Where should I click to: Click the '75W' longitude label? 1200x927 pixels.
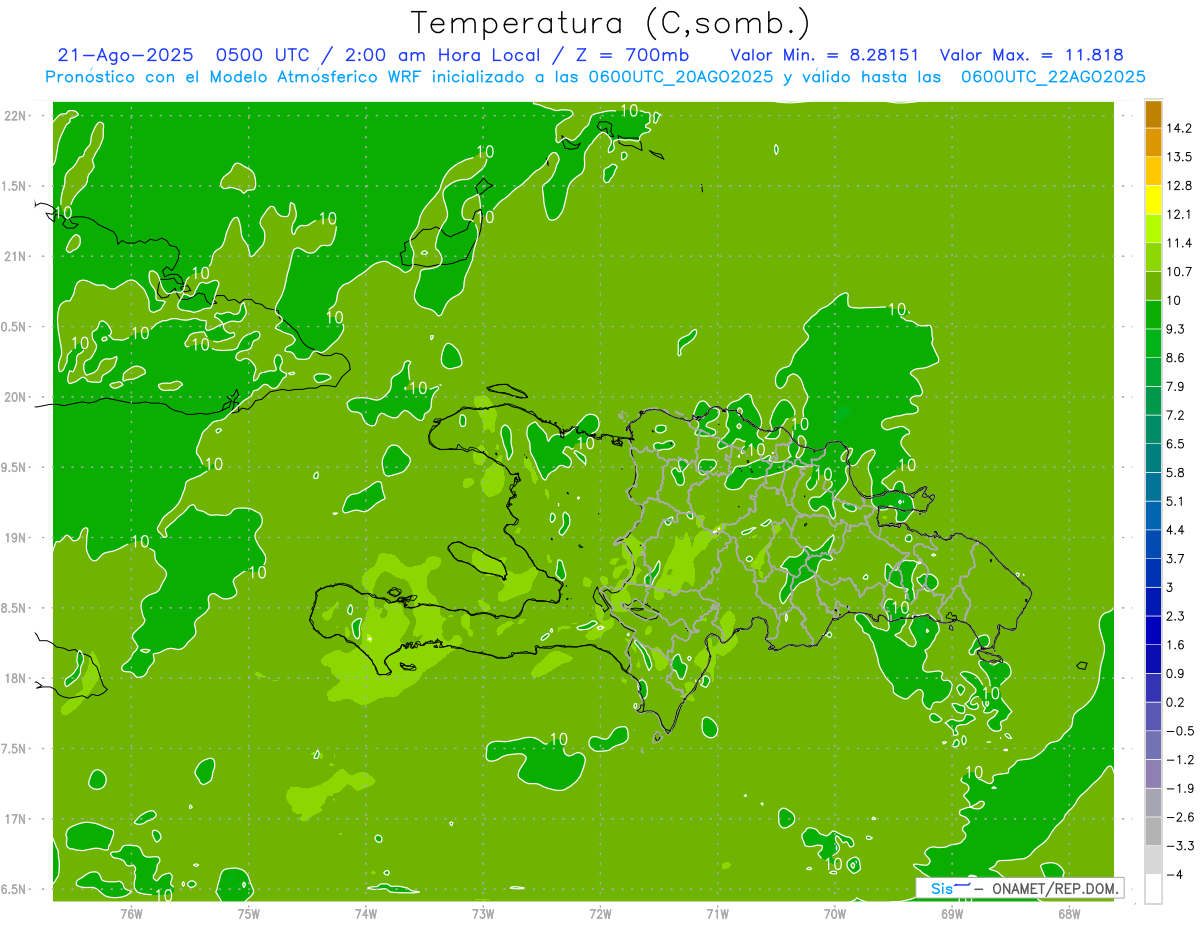point(249,914)
